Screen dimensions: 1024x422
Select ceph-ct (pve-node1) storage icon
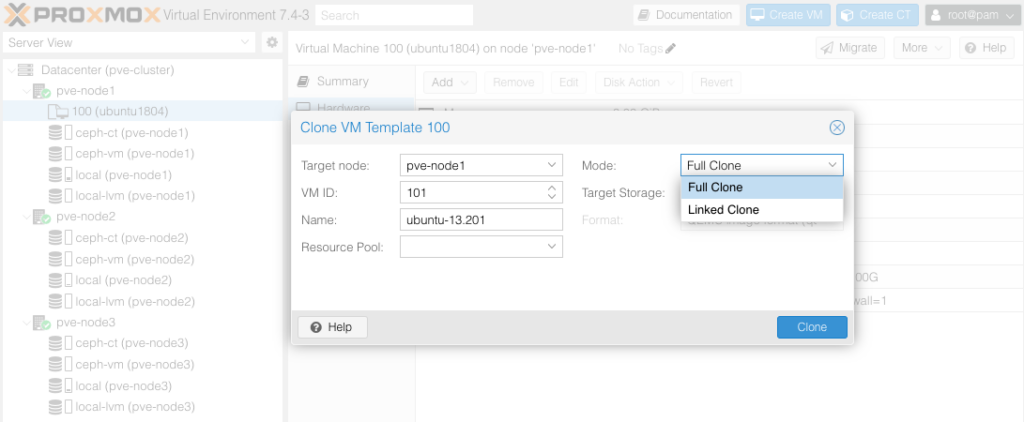[x=60, y=133]
